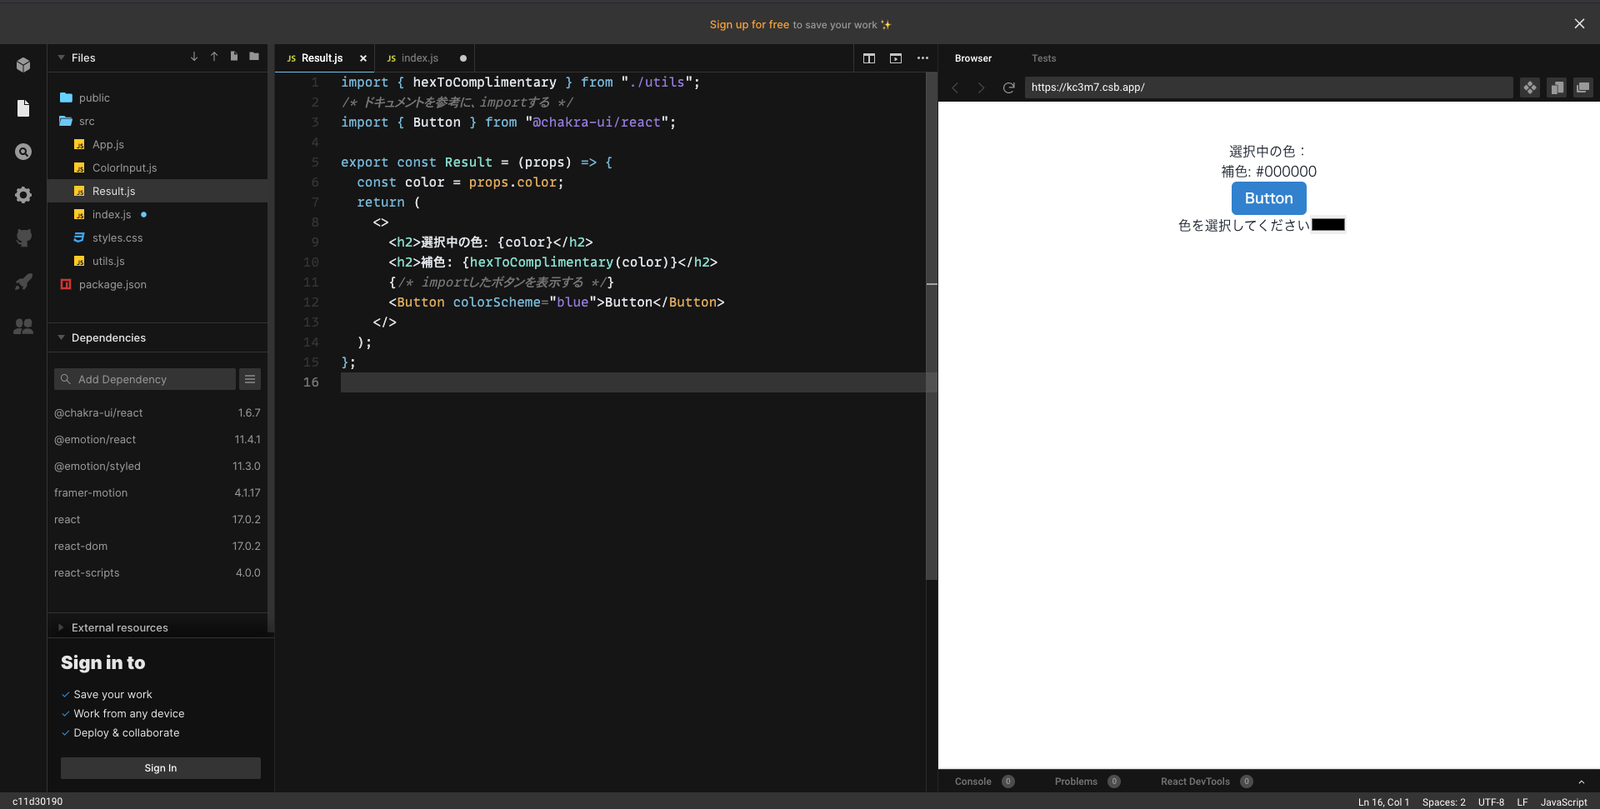
Task: Create a new file via Files header icon
Action: (234, 57)
